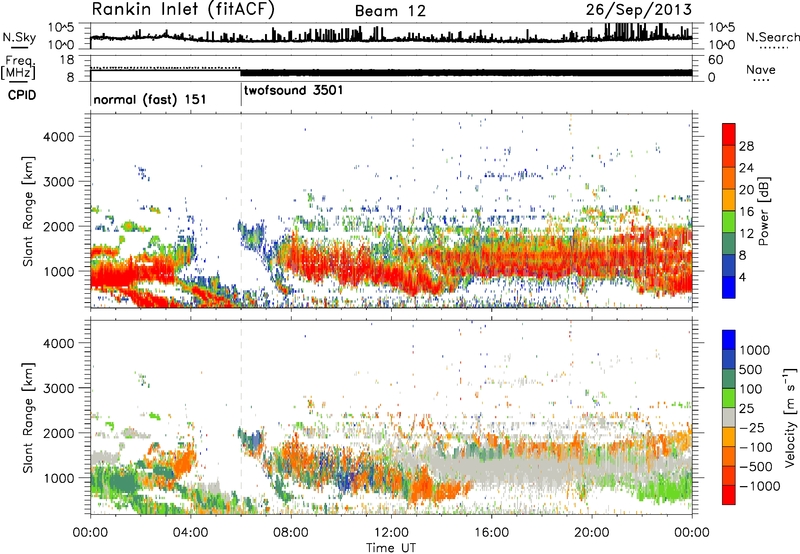The width and height of the screenshot is (800, 554).
Task: Click the "-1000" velocity colorbar label
Action: point(760,486)
